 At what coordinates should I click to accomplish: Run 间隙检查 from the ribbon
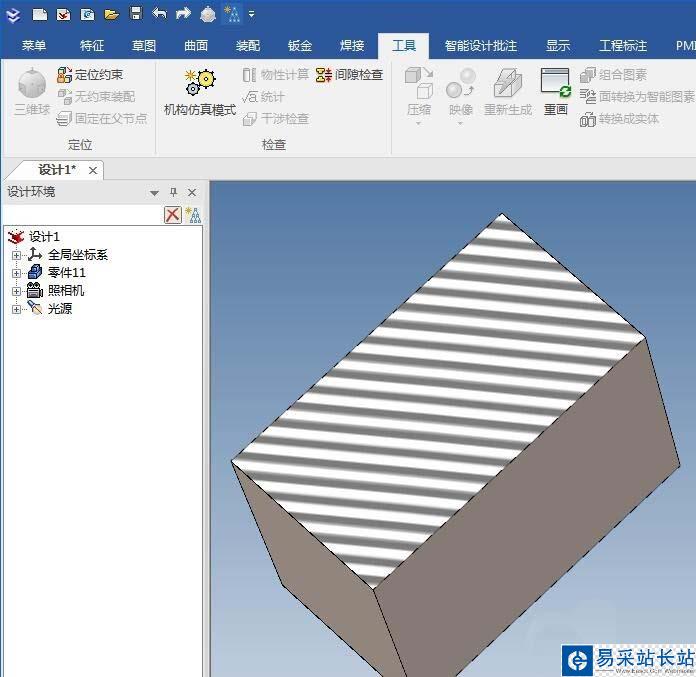coord(349,75)
